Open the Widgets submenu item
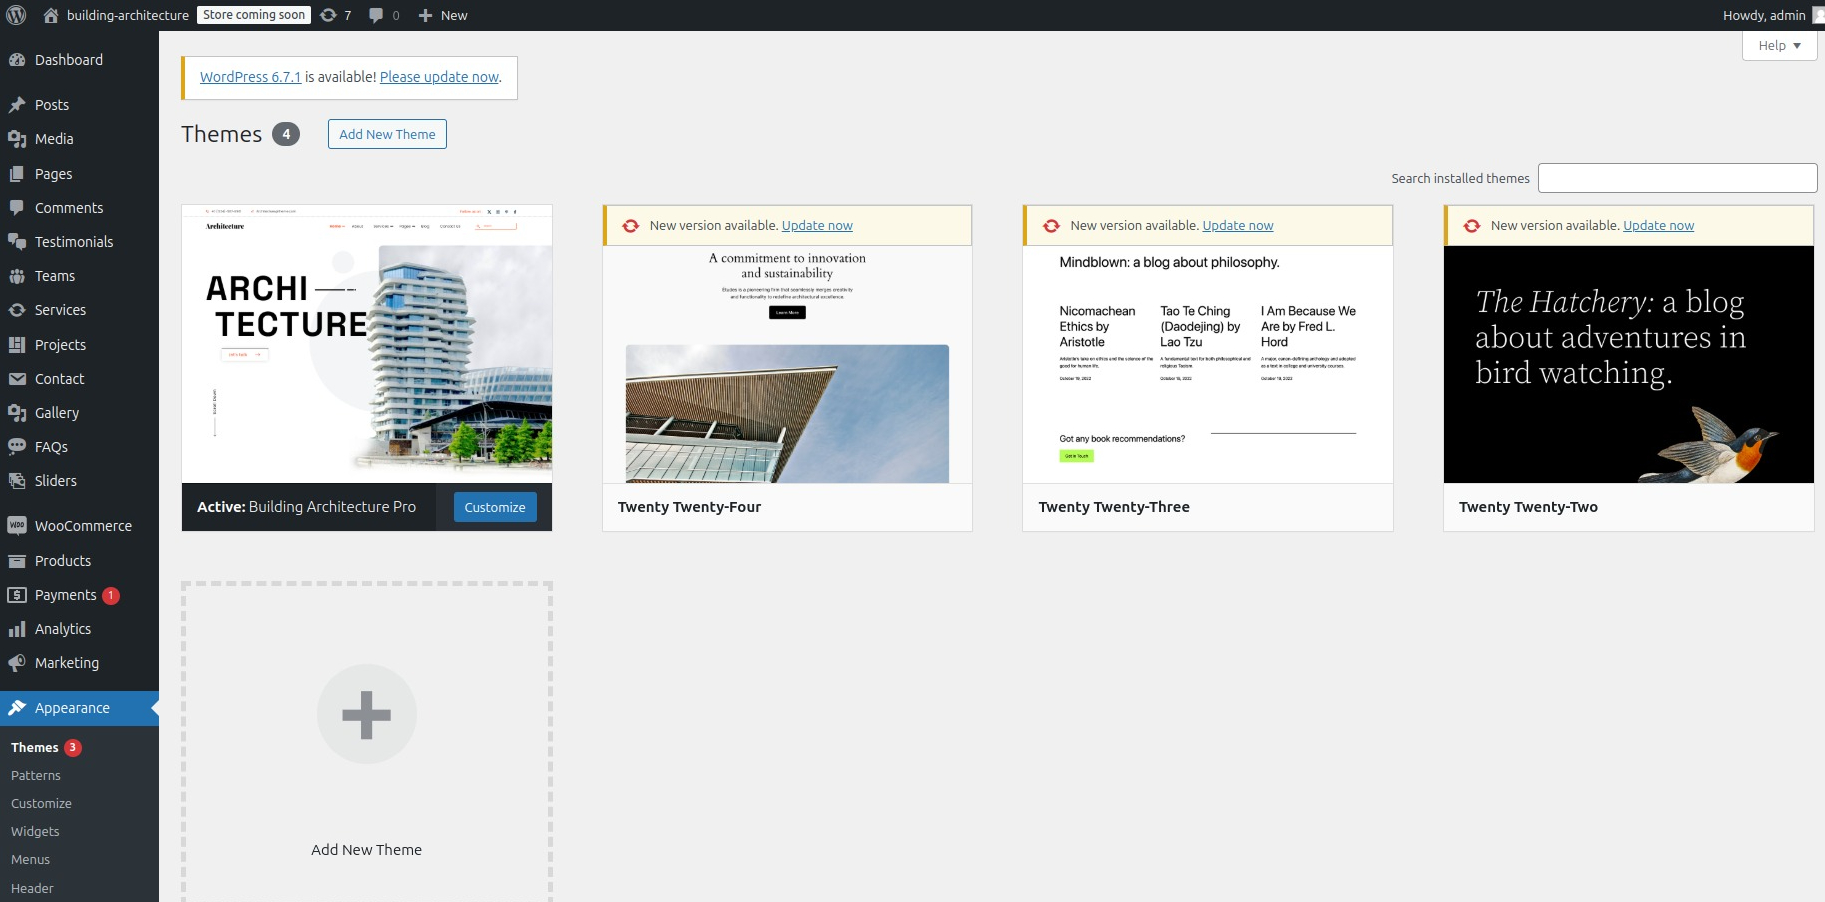Image resolution: width=1825 pixels, height=902 pixels. [x=35, y=832]
